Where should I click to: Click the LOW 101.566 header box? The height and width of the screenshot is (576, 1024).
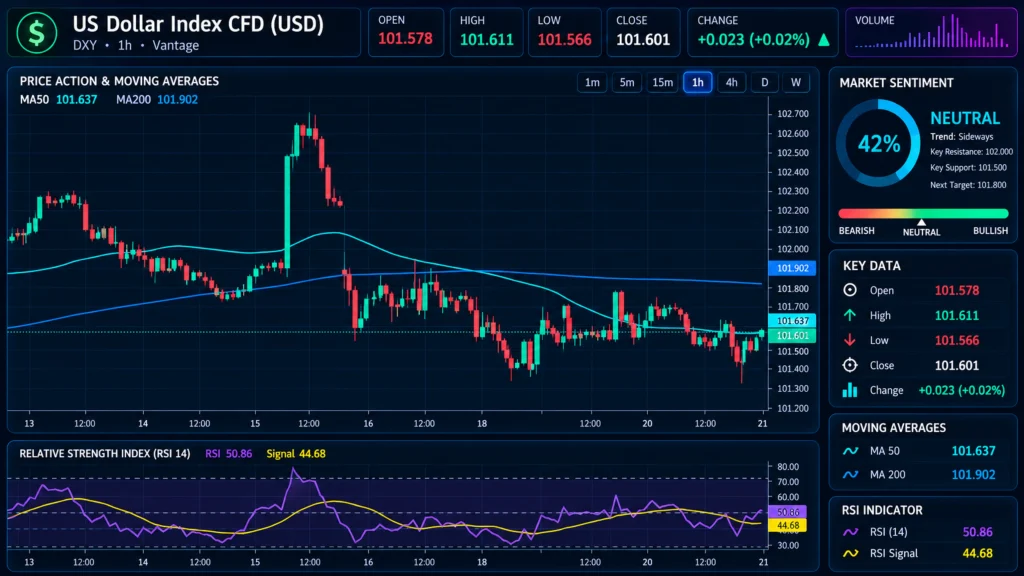(x=565, y=32)
